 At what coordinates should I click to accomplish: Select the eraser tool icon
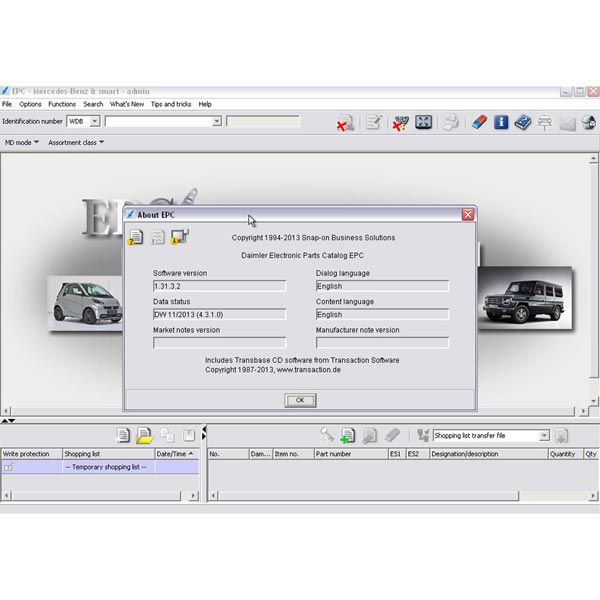[x=479, y=122]
